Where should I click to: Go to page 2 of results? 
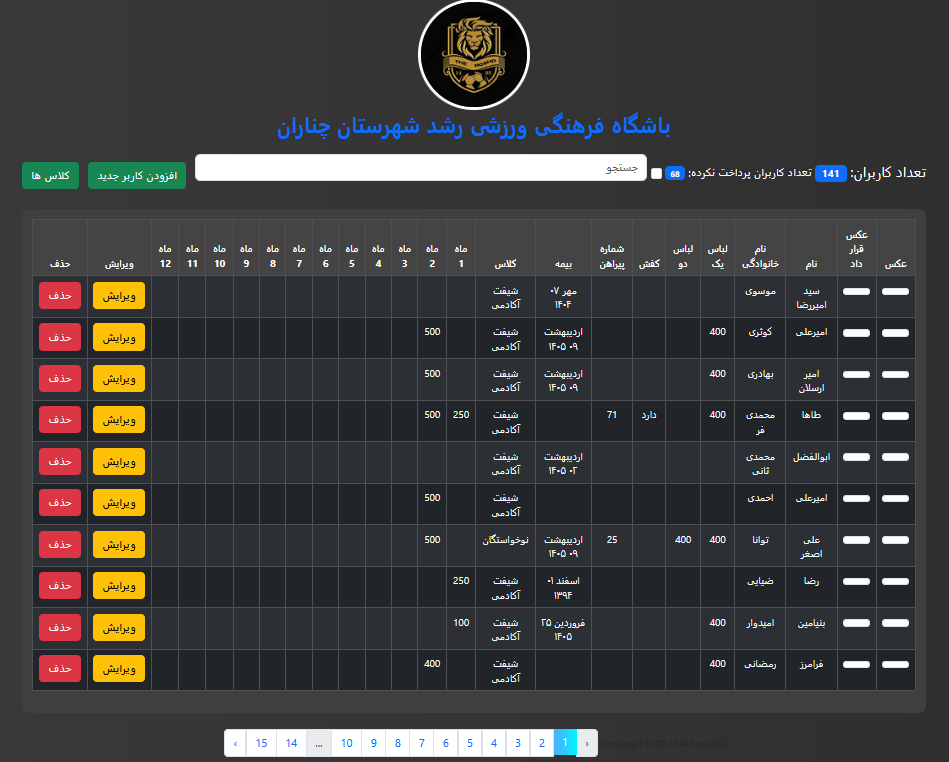tap(541, 743)
